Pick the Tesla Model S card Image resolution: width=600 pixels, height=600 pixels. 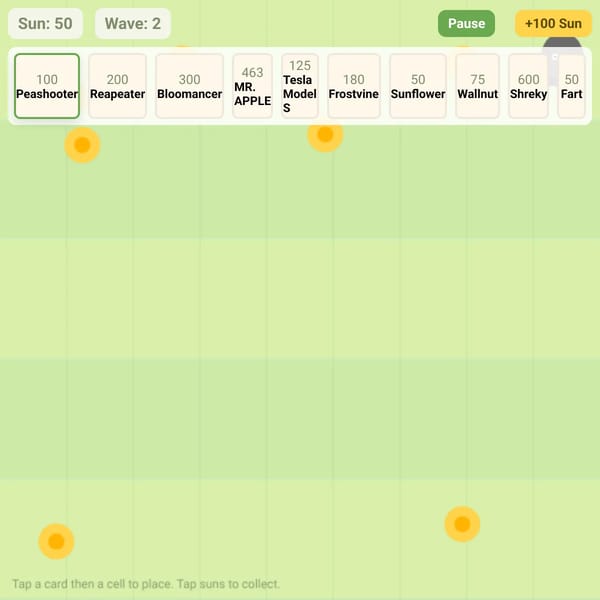tap(300, 86)
